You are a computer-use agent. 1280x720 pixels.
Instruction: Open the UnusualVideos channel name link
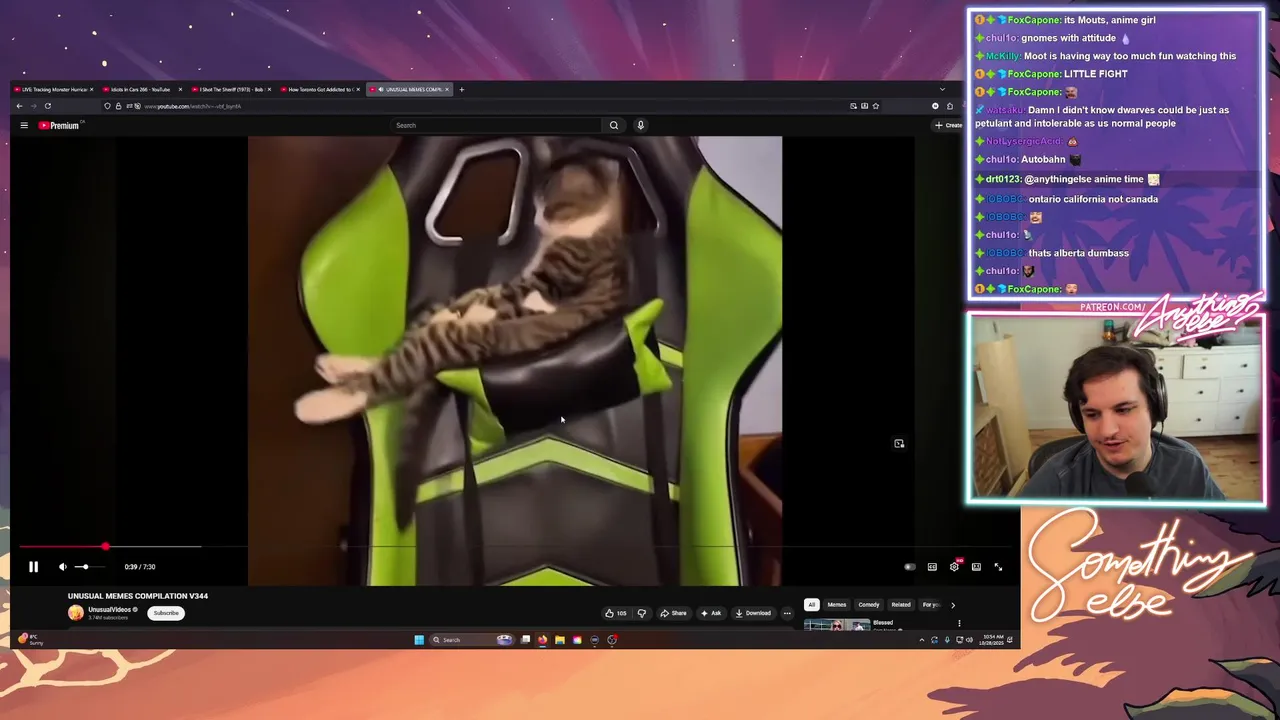coord(109,610)
